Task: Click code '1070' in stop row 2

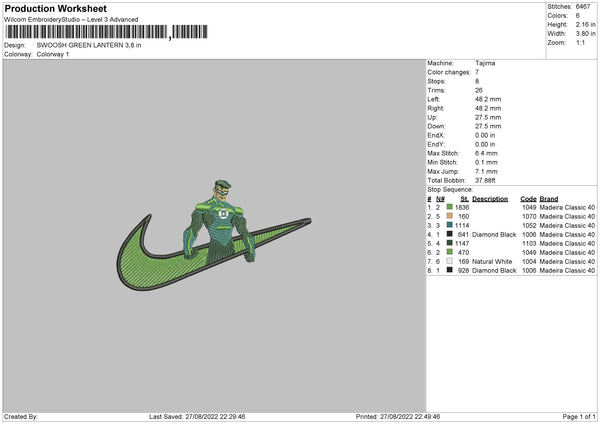Action: click(x=529, y=217)
